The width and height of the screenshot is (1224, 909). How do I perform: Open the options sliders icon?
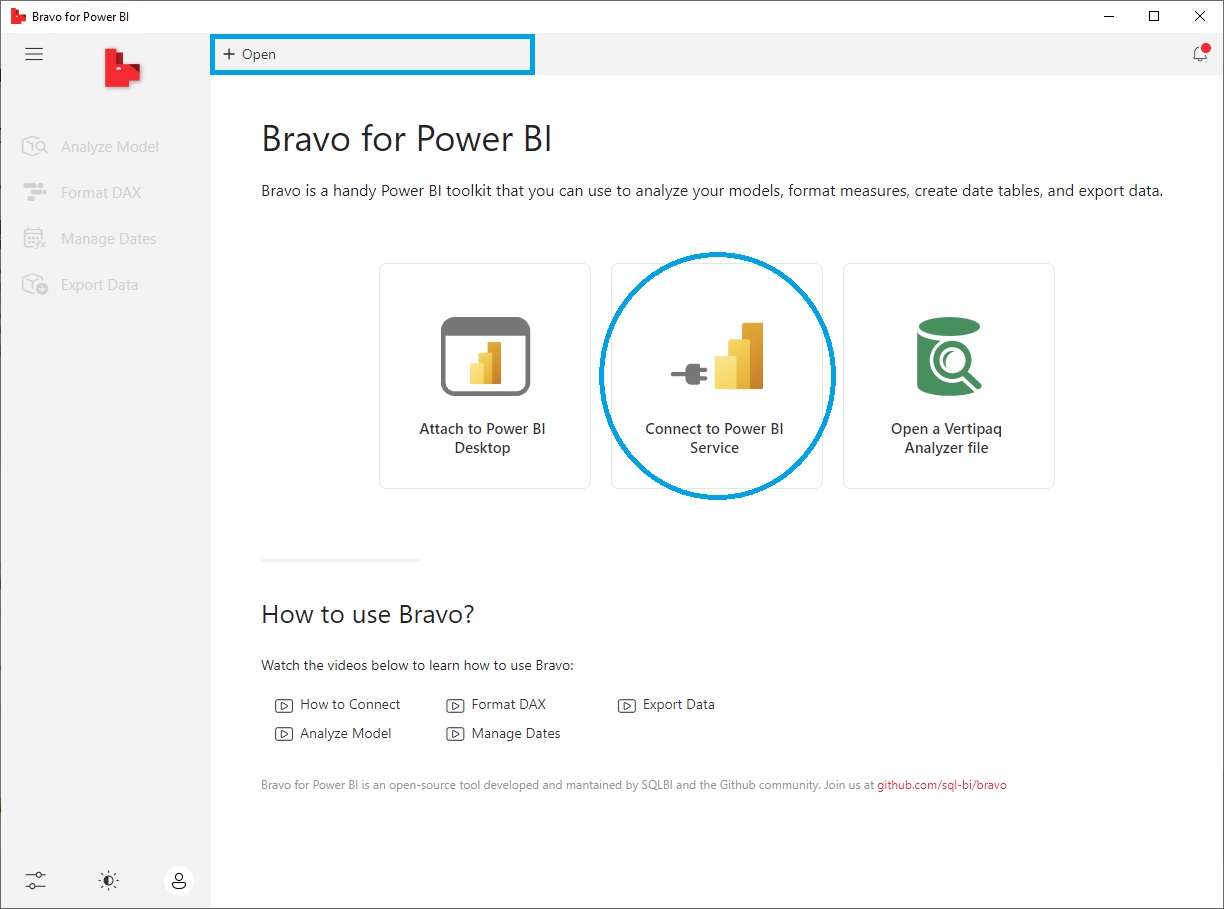pyautogui.click(x=35, y=880)
